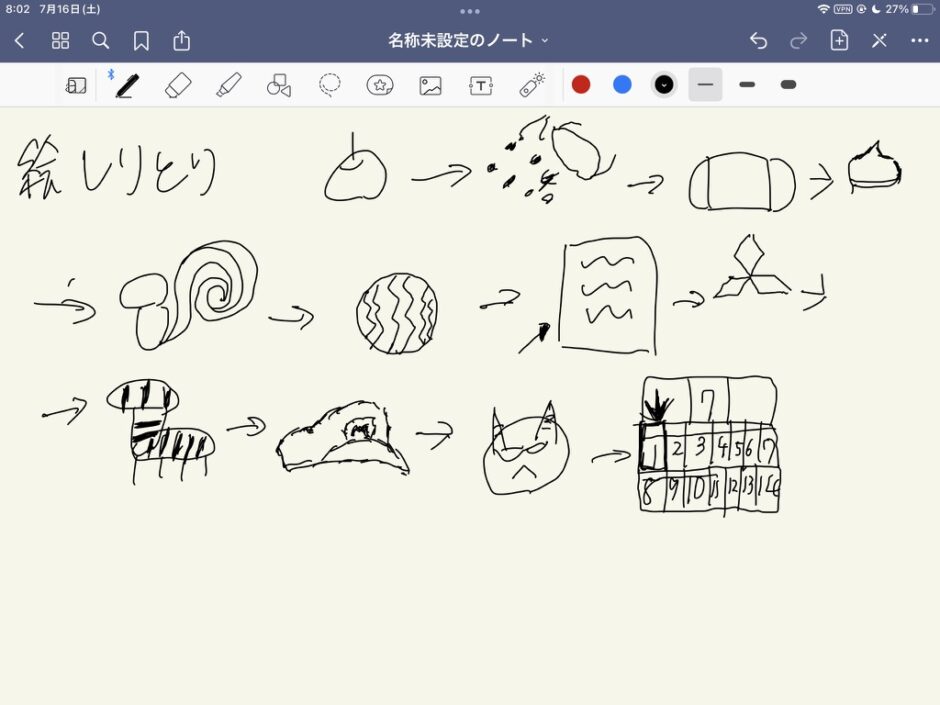Activate the Text box tool
The height and width of the screenshot is (705, 940).
tap(481, 85)
